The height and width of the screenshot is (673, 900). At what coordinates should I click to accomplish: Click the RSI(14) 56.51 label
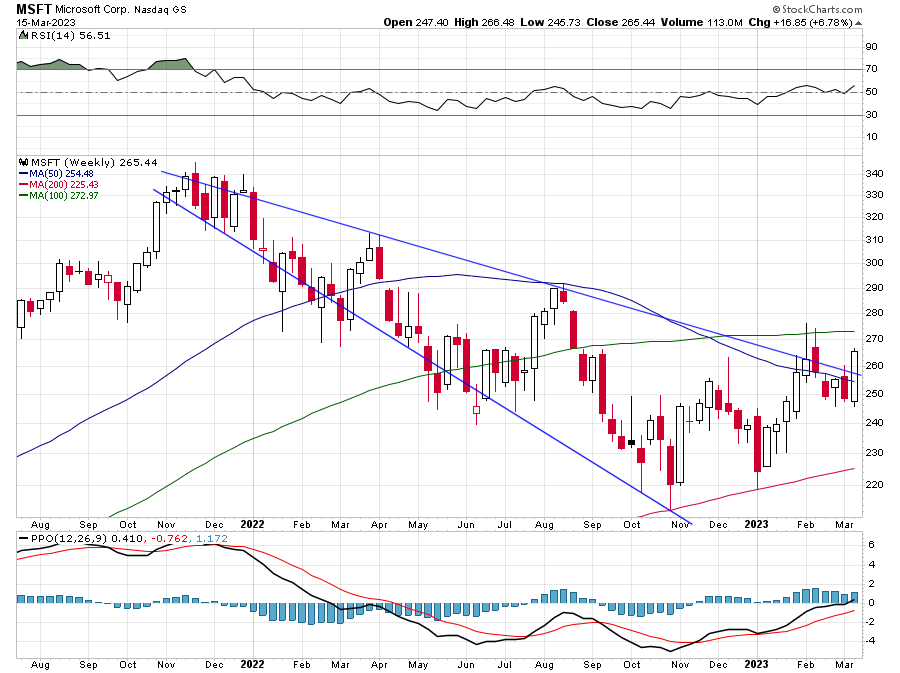click(x=71, y=35)
